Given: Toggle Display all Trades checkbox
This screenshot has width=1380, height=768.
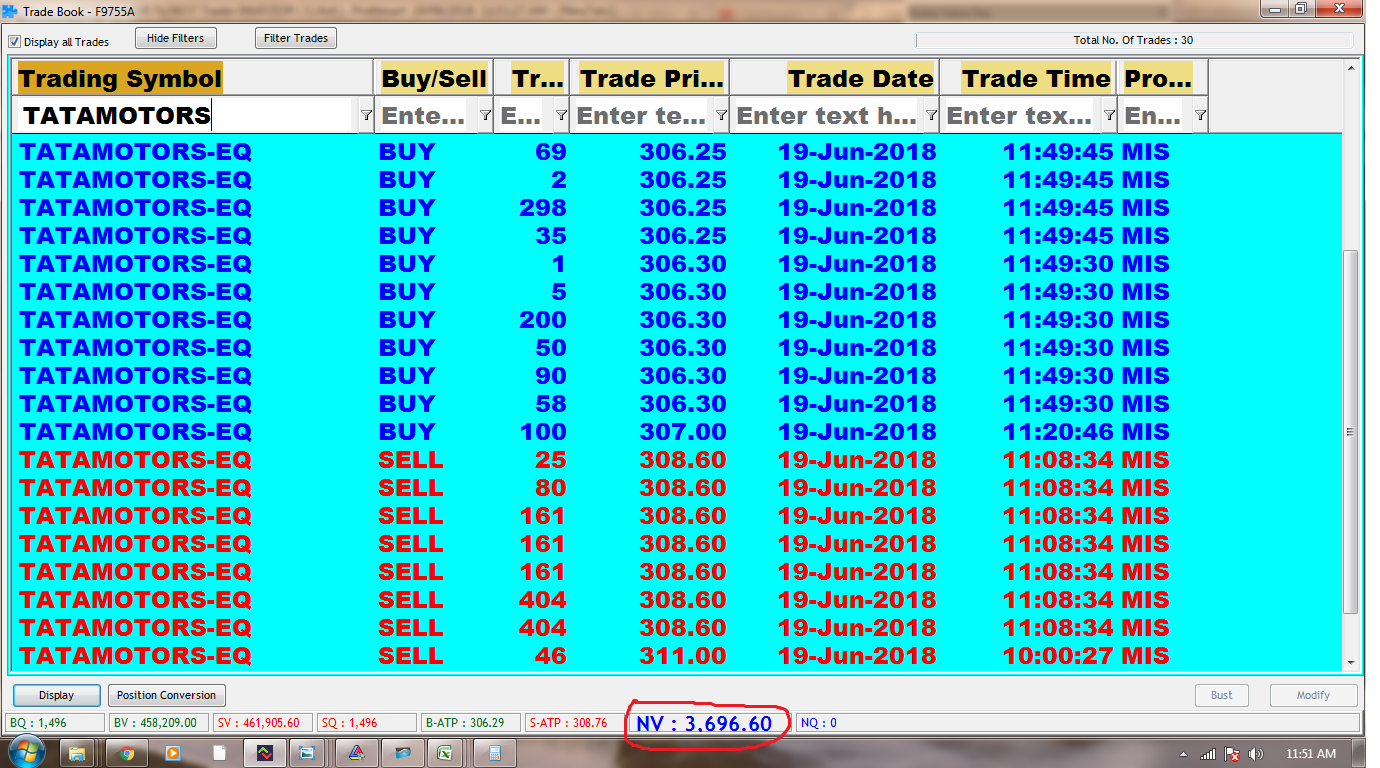Looking at the screenshot, I should [x=15, y=42].
